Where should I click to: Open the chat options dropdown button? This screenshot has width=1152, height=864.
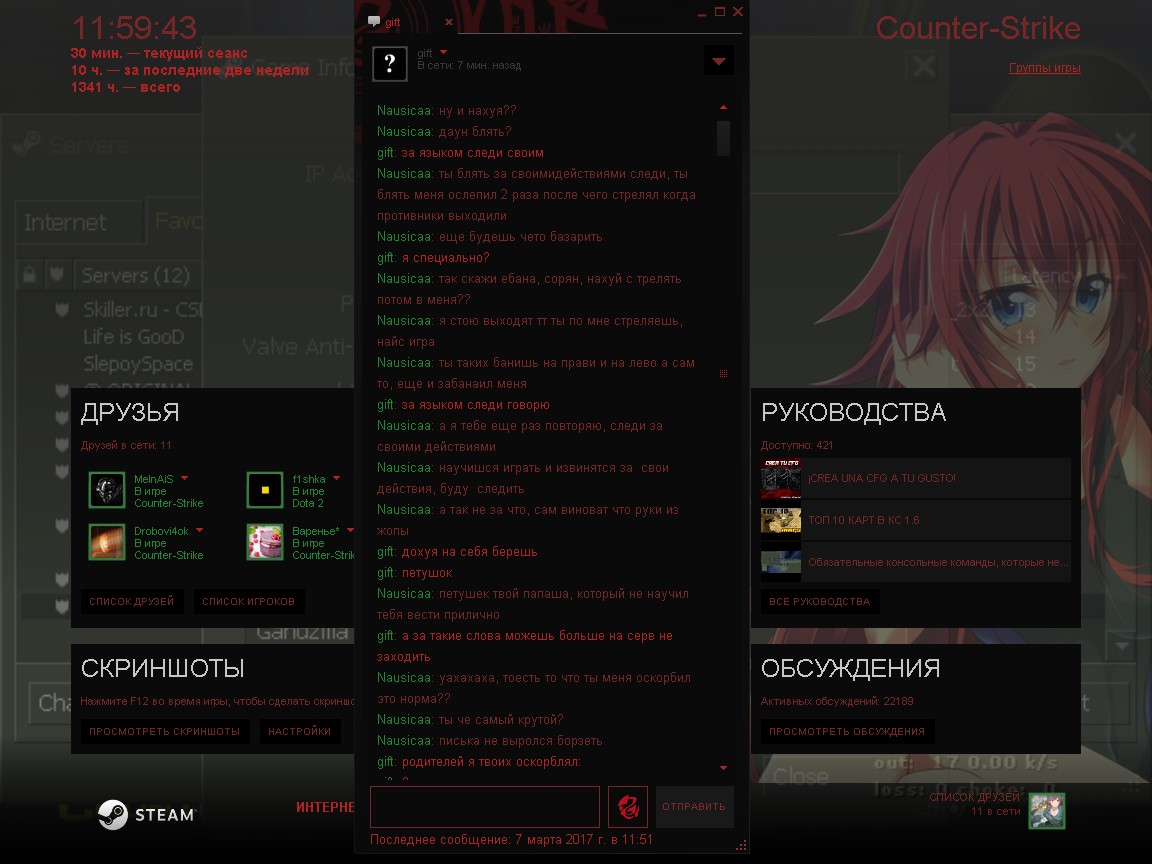click(719, 61)
